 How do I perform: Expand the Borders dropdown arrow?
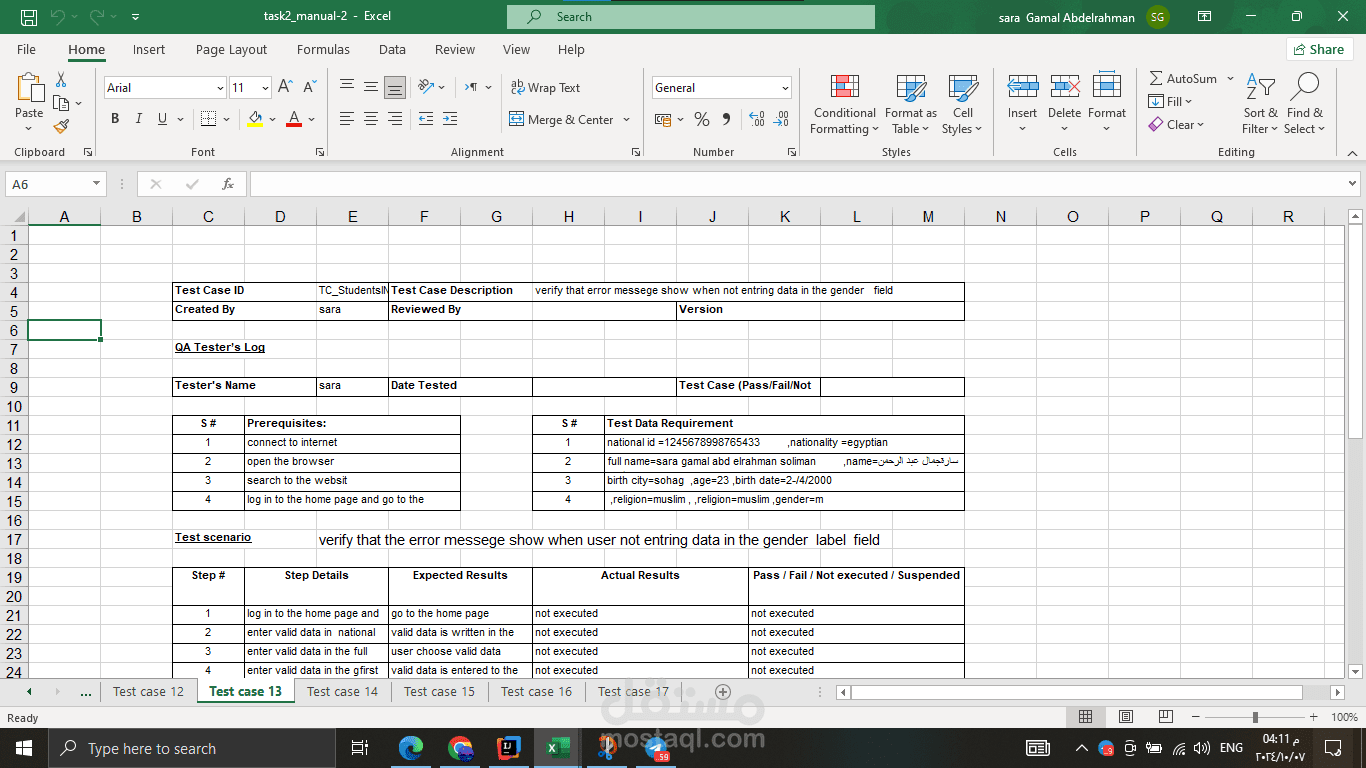pos(226,119)
